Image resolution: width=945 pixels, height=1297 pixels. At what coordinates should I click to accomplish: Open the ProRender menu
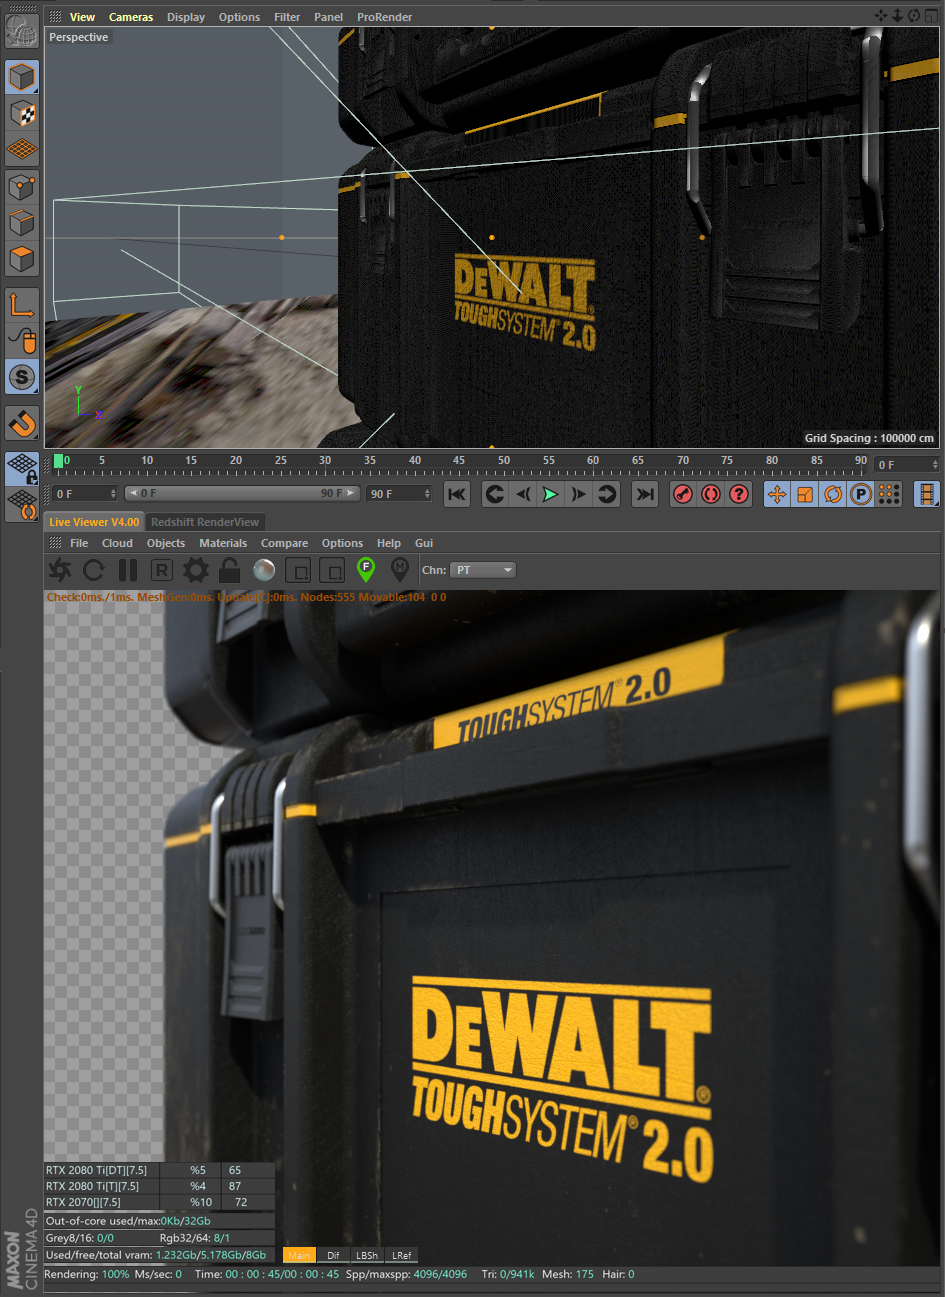click(385, 17)
